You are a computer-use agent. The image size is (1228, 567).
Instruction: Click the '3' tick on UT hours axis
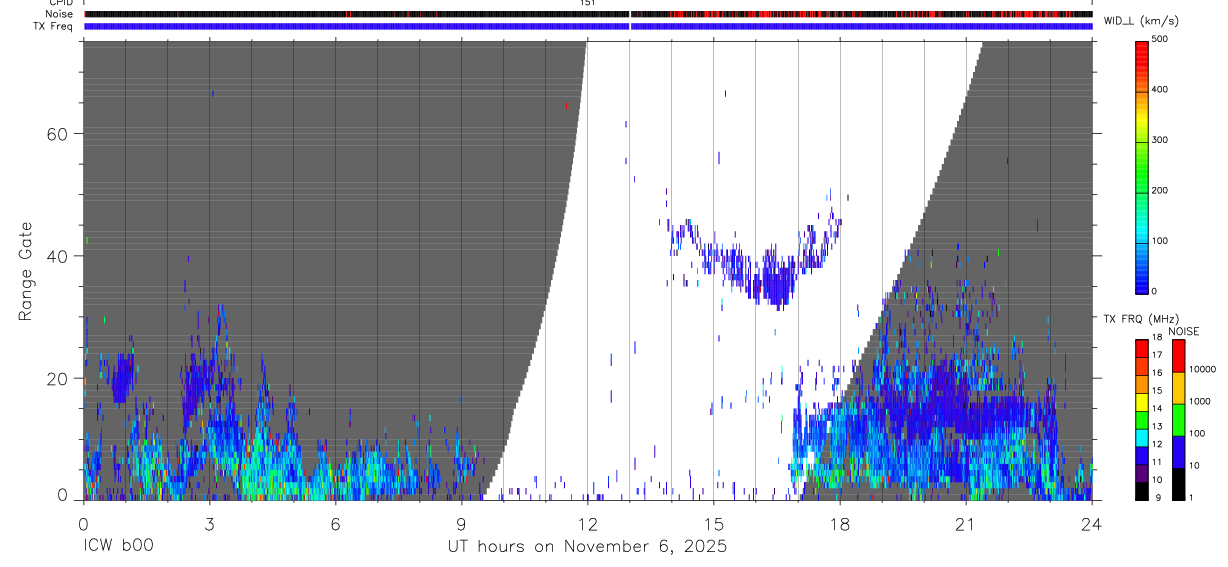pyautogui.click(x=209, y=524)
